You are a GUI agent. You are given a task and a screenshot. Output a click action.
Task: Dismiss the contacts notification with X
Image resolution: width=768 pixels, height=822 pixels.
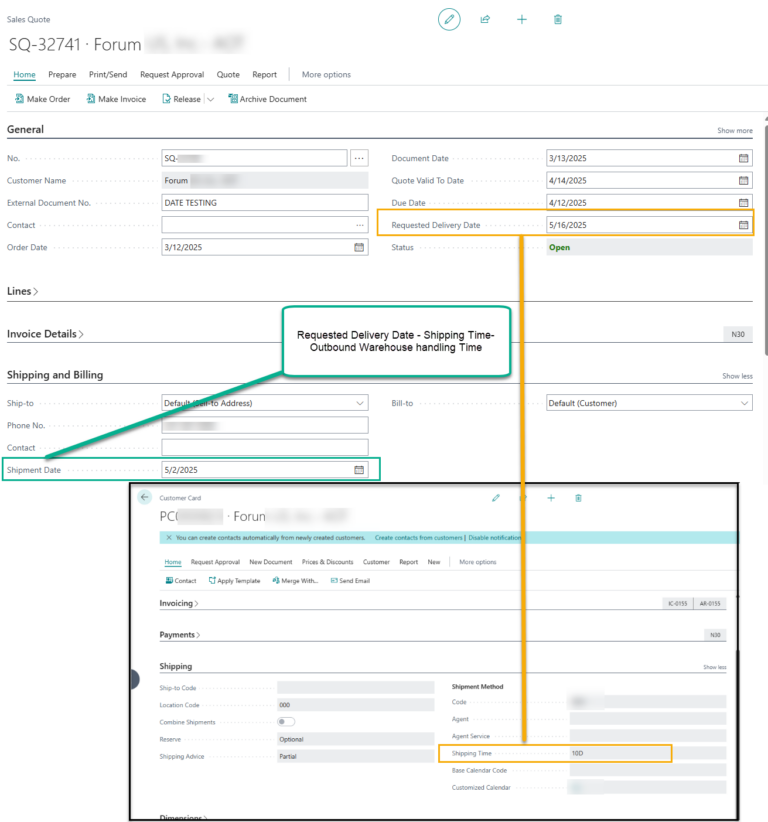168,538
